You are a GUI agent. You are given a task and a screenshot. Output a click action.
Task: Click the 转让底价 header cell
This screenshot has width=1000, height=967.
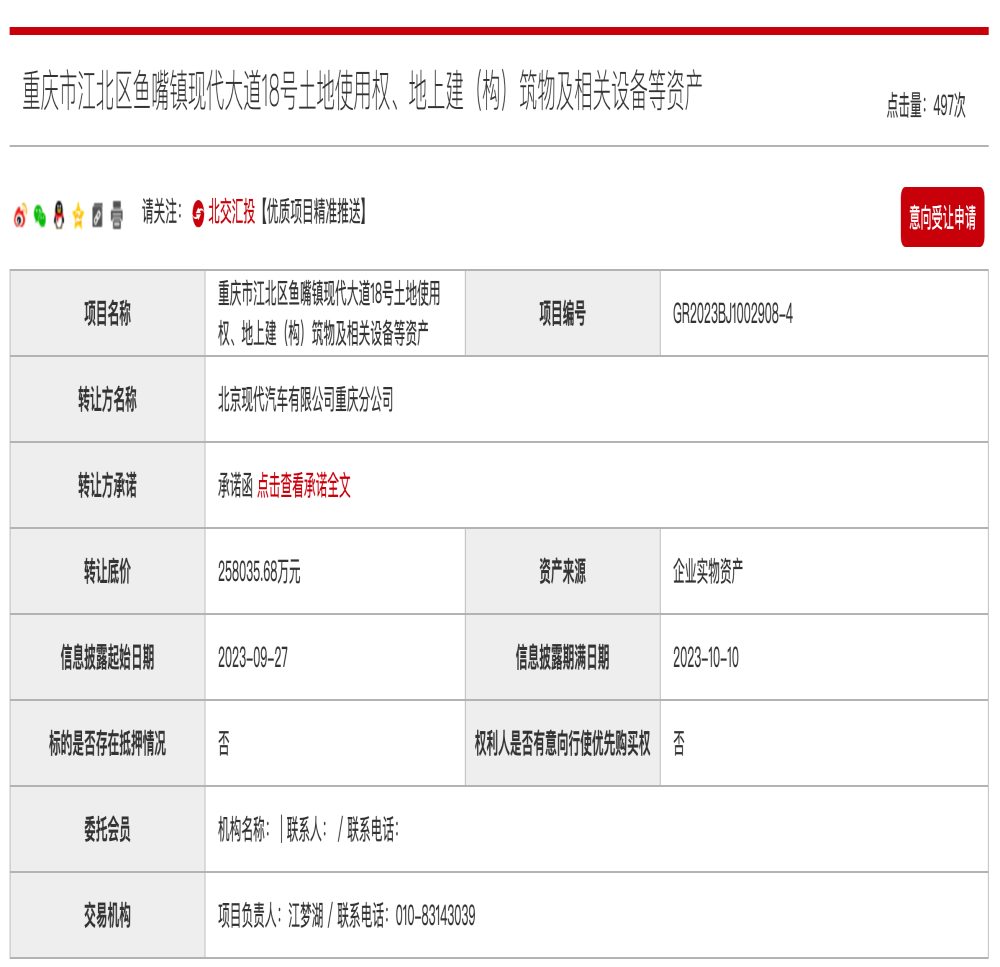(x=107, y=572)
